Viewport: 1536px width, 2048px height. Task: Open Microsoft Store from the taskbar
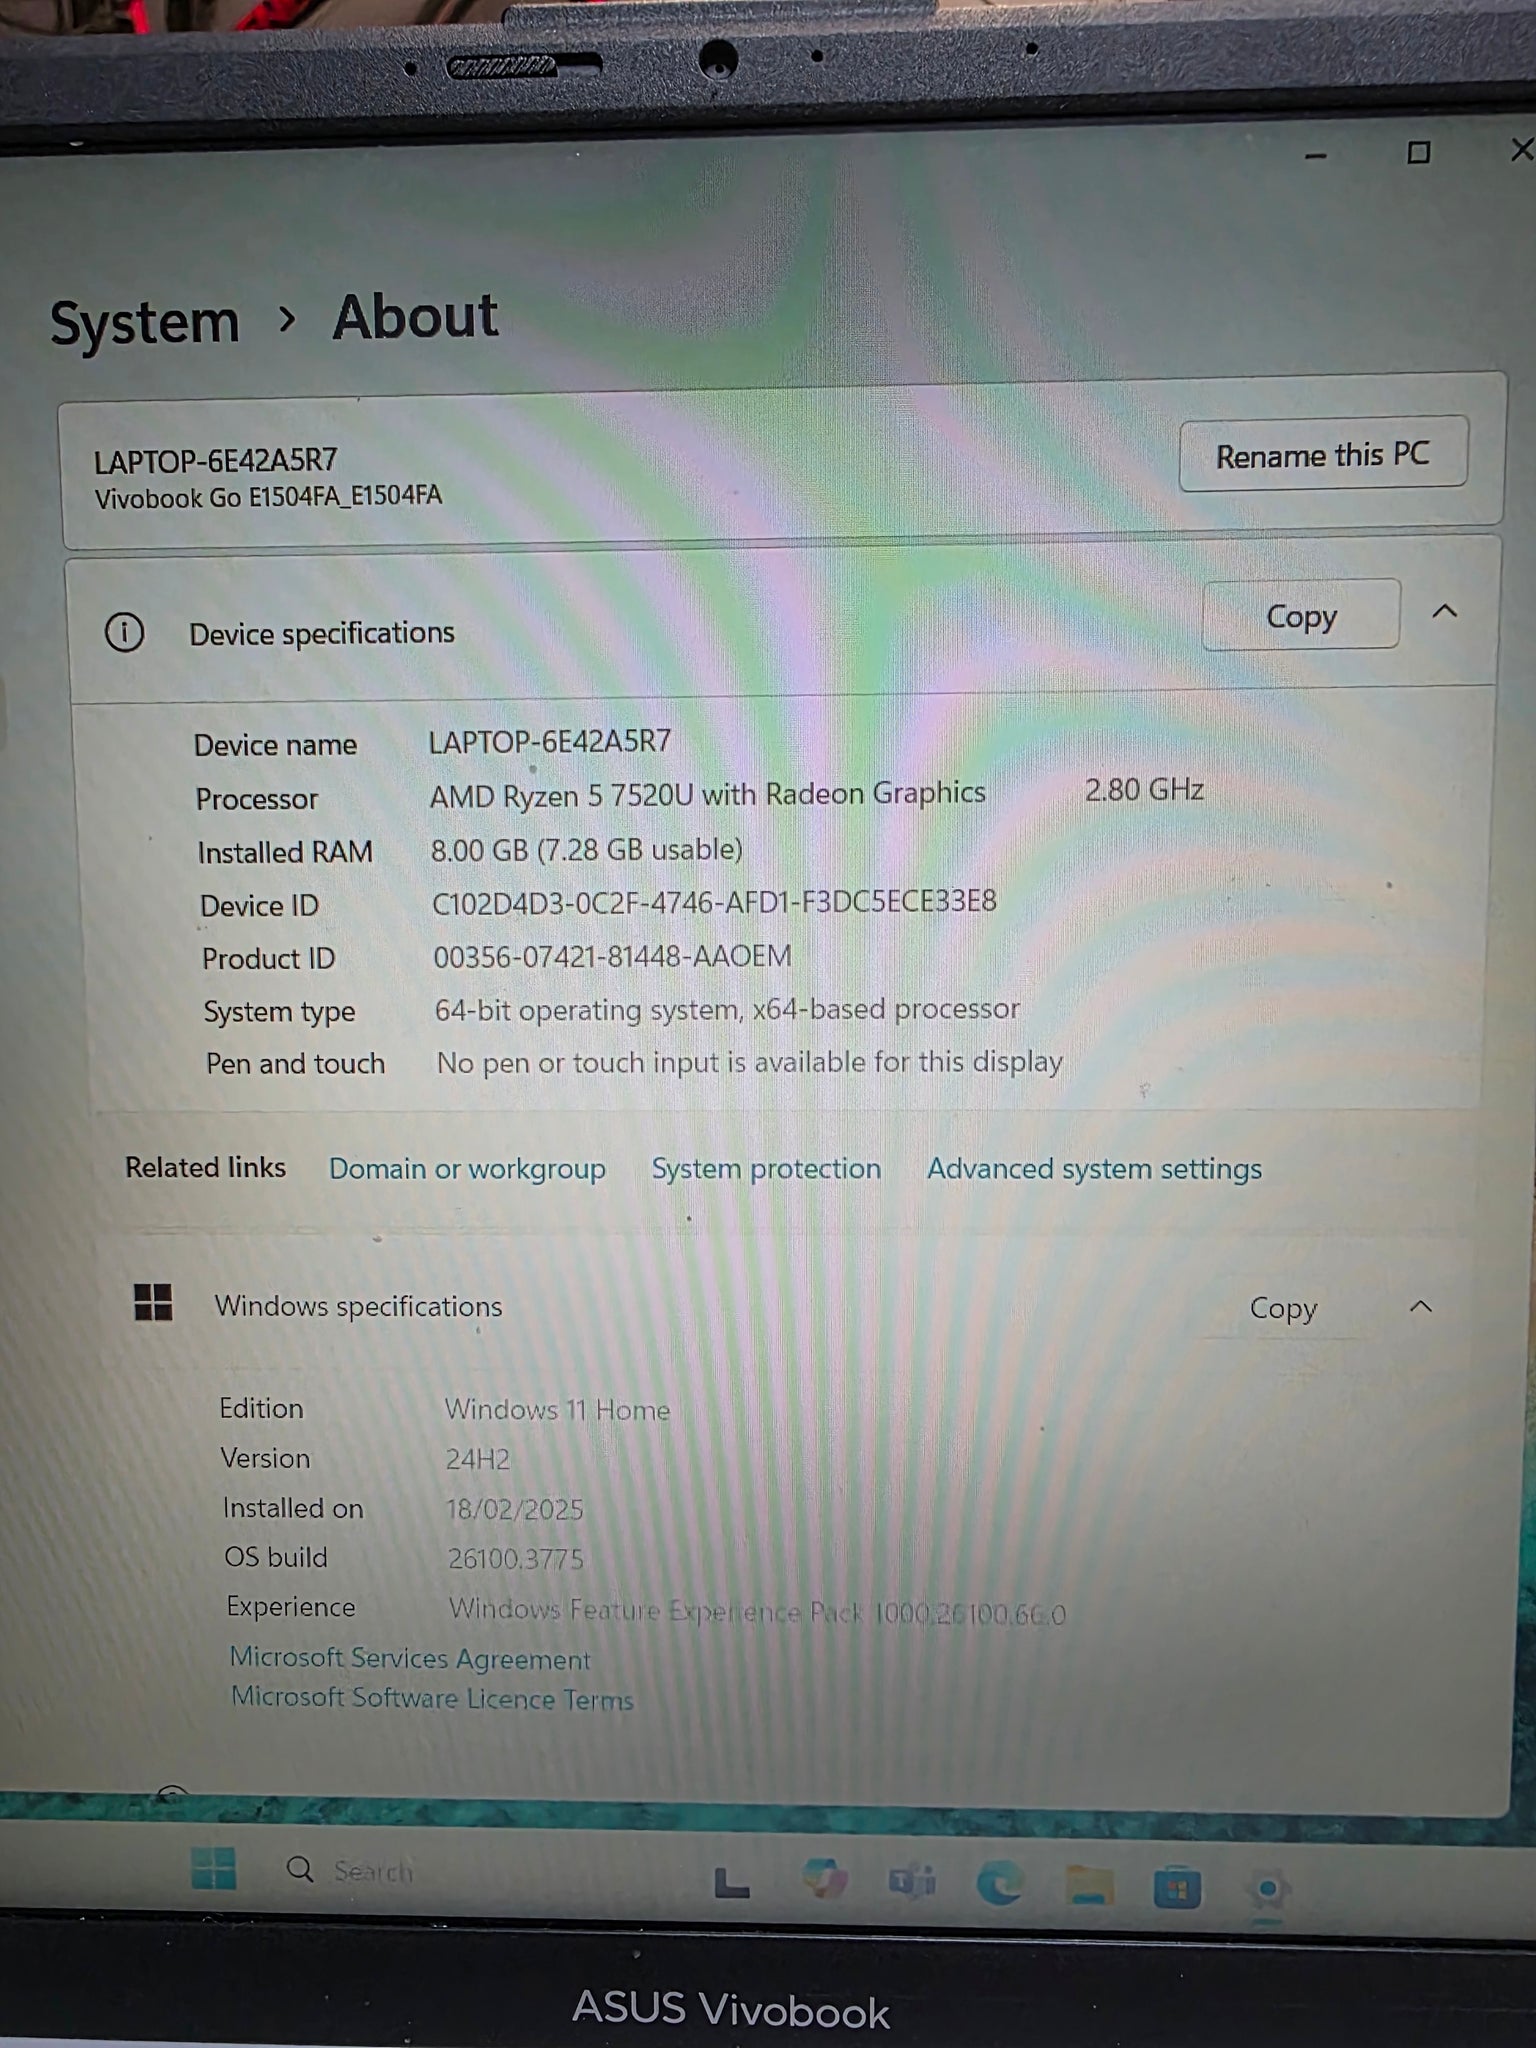[1176, 1889]
